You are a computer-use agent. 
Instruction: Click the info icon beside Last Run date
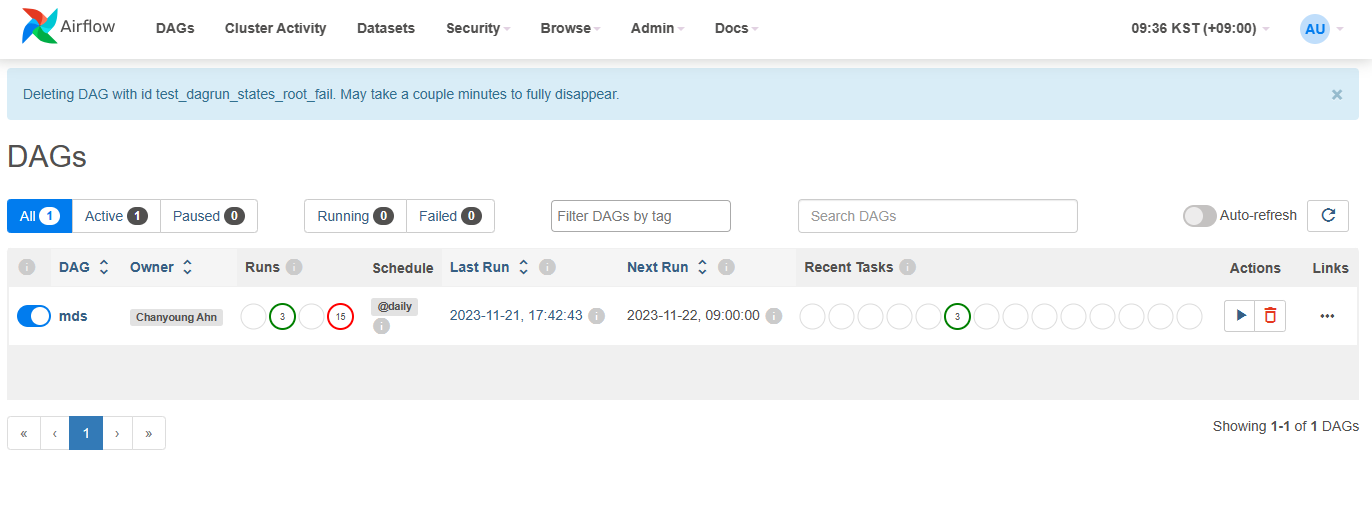[596, 316]
